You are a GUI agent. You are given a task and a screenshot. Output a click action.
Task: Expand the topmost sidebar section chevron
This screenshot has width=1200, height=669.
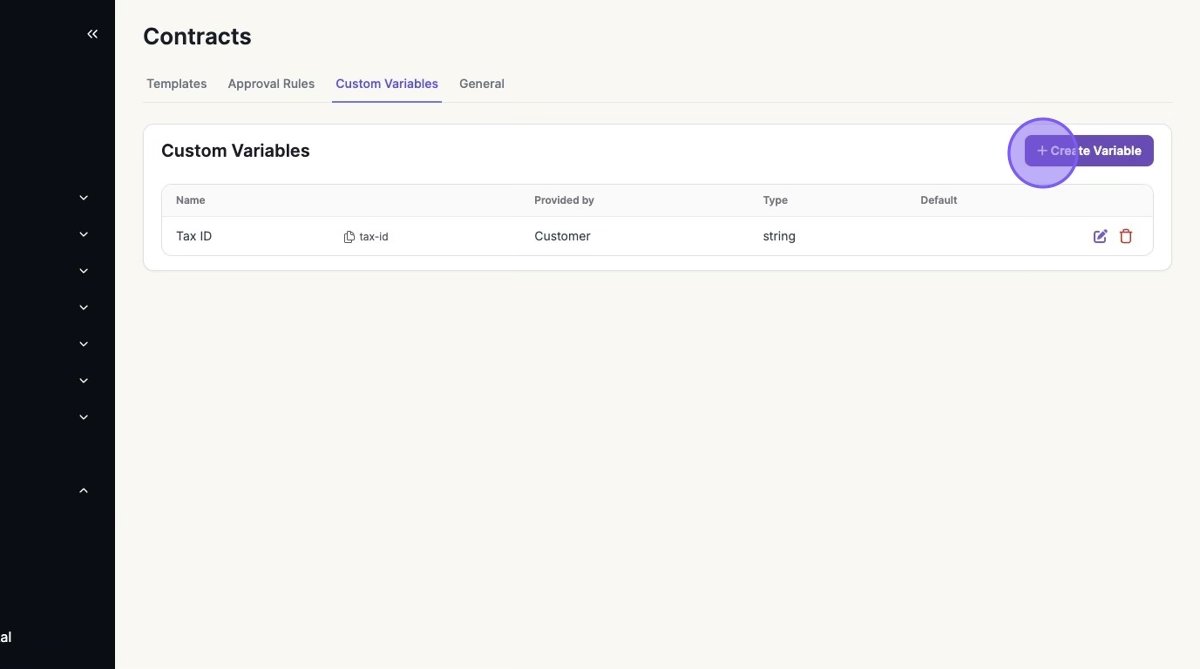point(84,198)
